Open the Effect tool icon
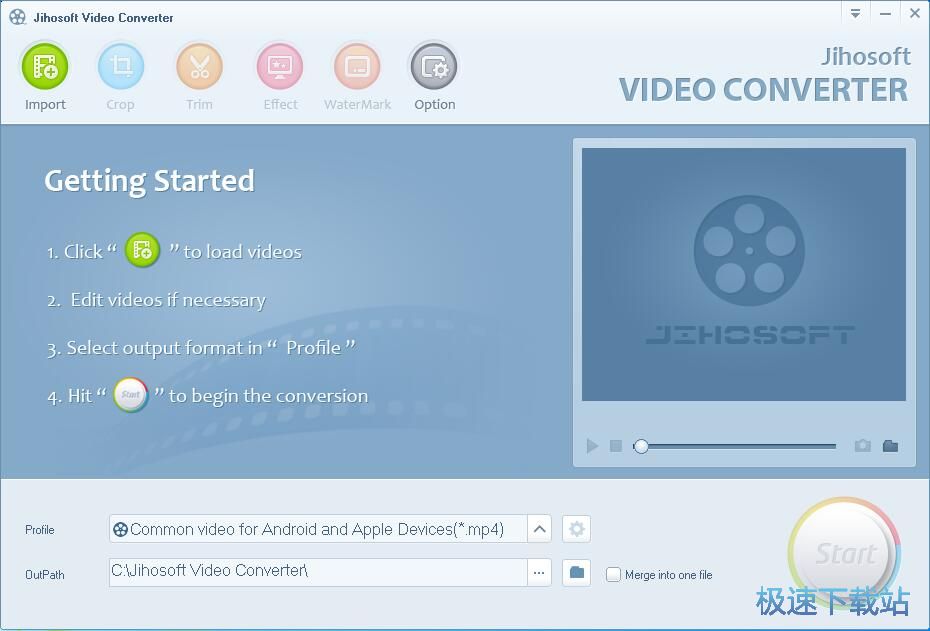Image resolution: width=930 pixels, height=631 pixels. [x=279, y=66]
